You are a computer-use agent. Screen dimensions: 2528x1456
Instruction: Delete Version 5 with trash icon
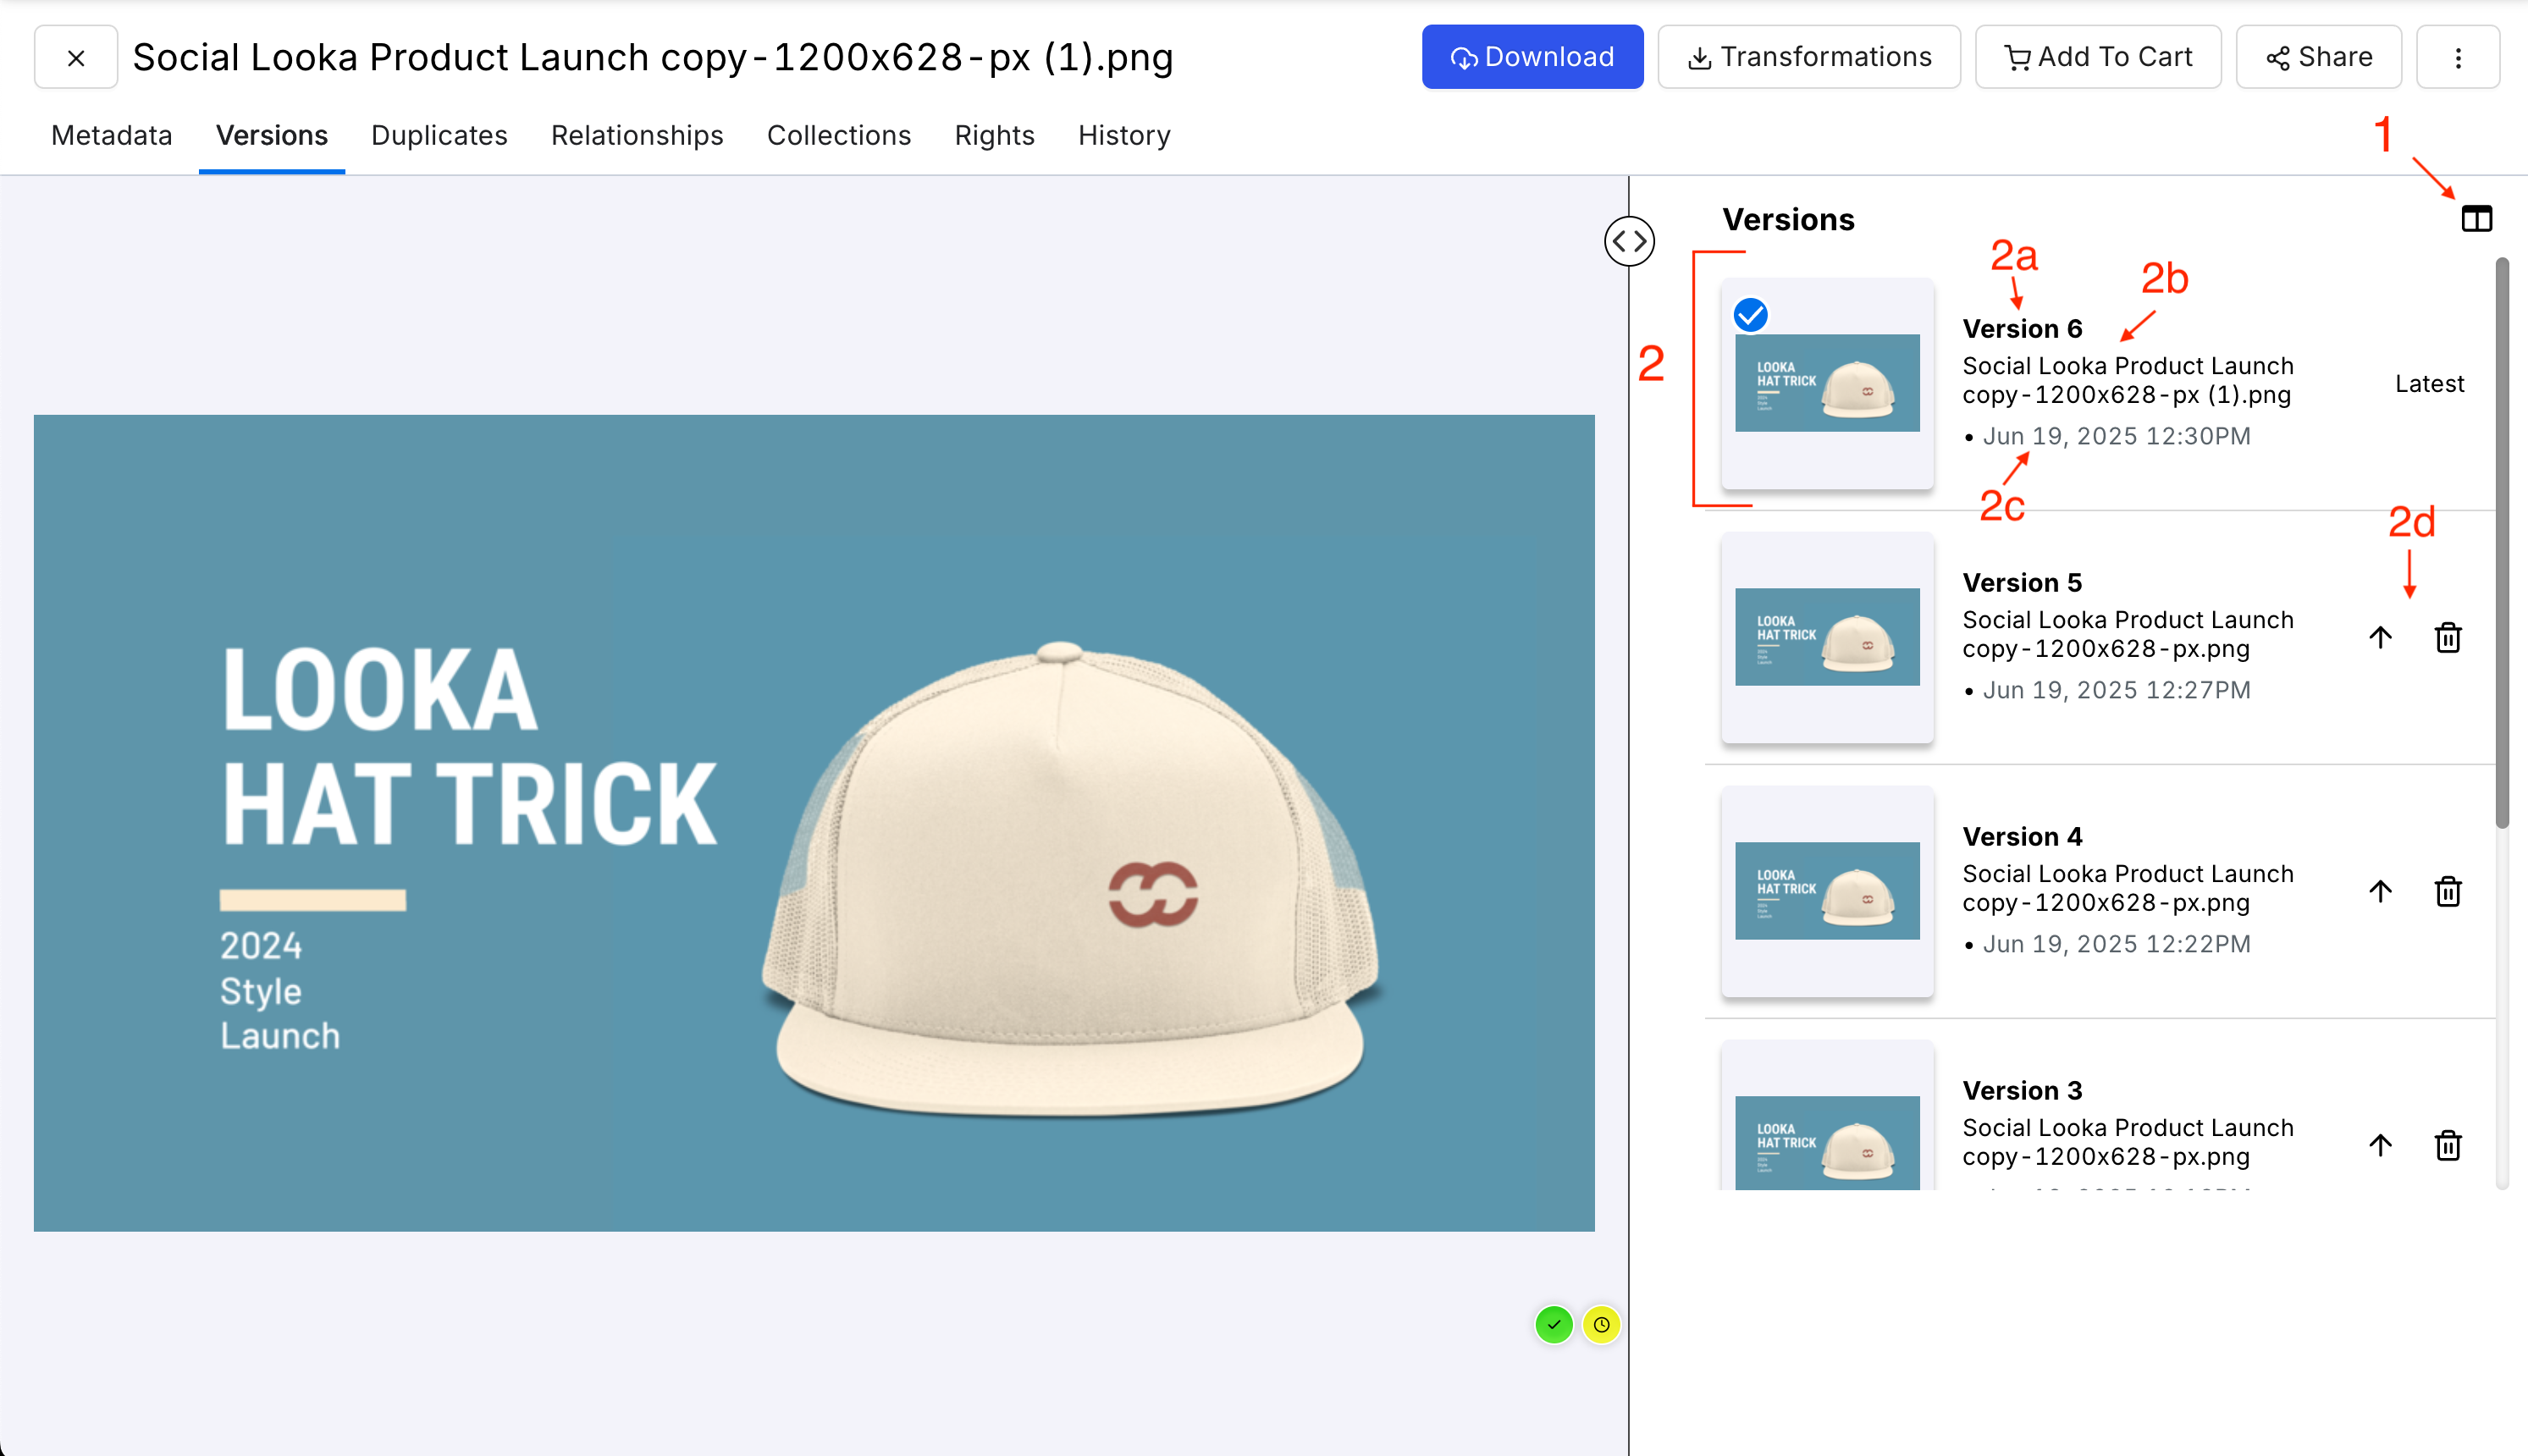tap(2447, 637)
